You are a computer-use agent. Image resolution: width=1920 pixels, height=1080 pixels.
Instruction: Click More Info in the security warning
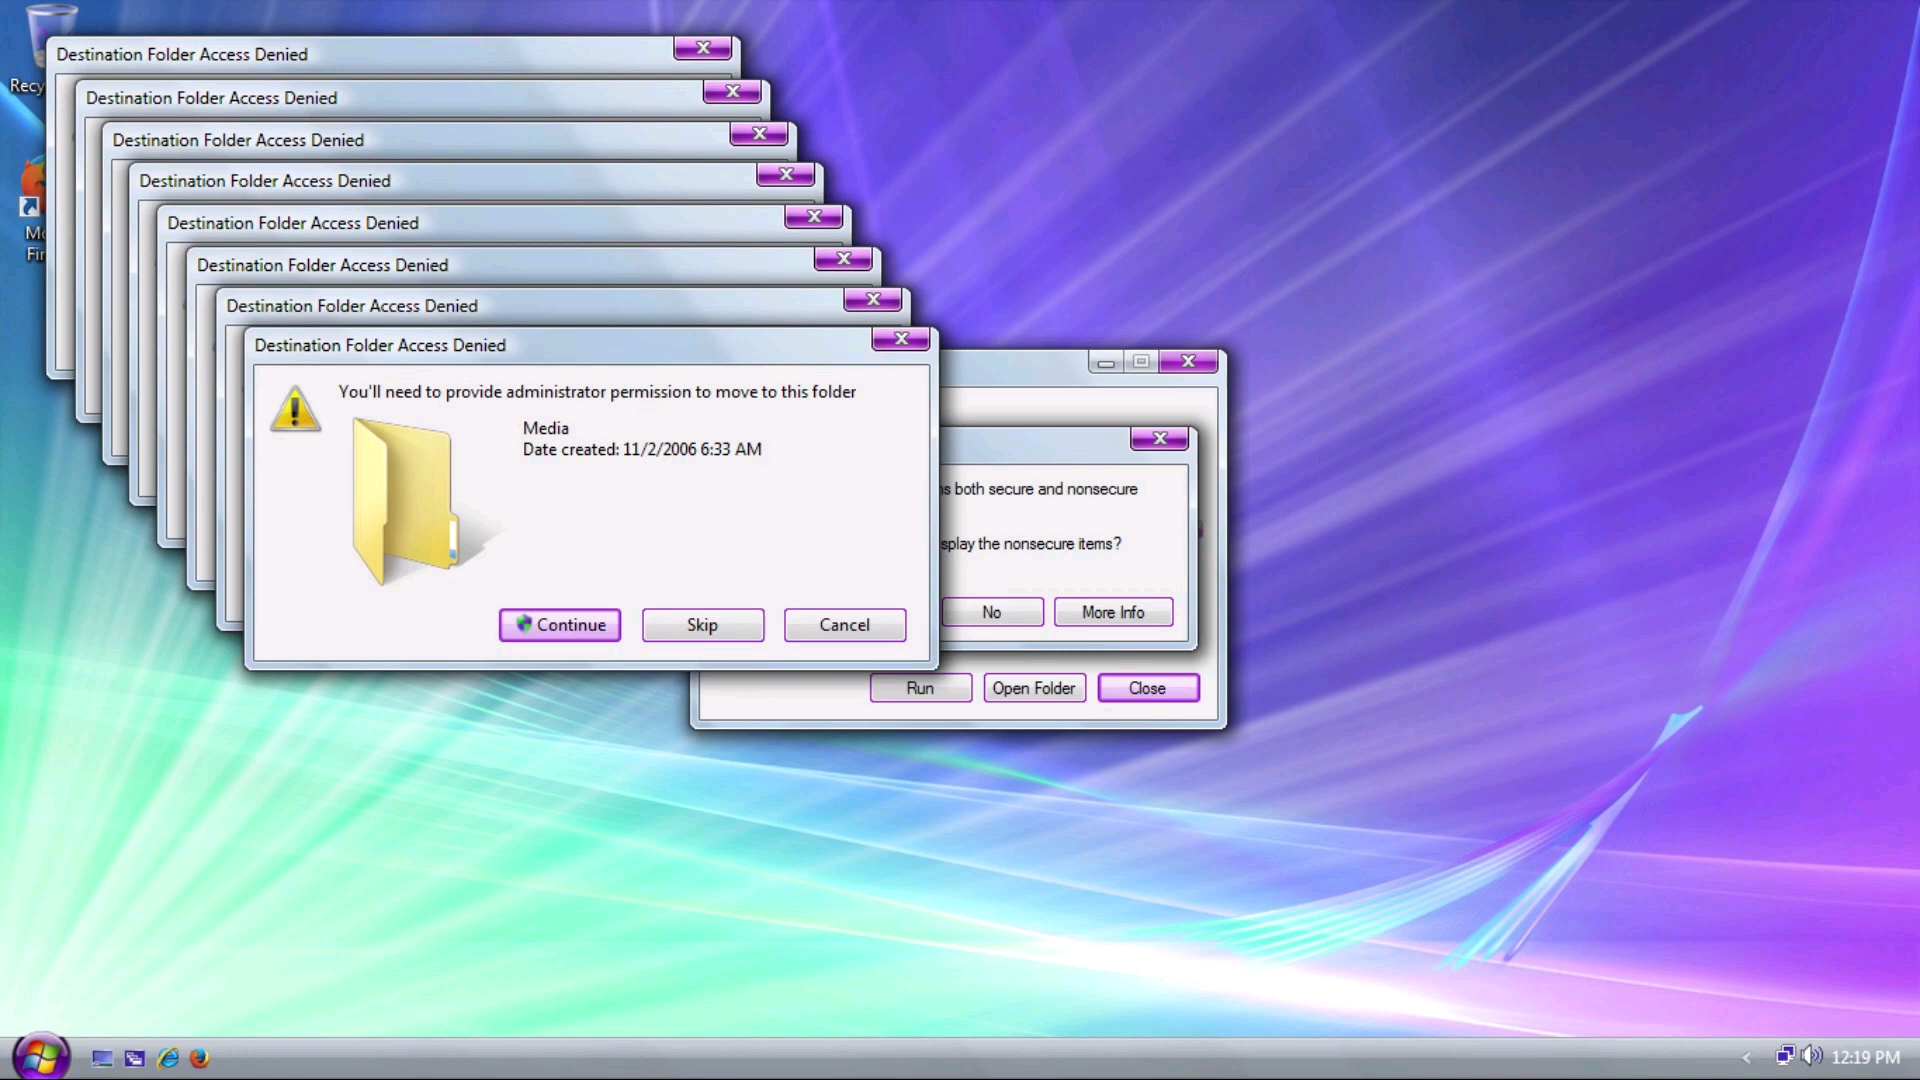point(1113,611)
